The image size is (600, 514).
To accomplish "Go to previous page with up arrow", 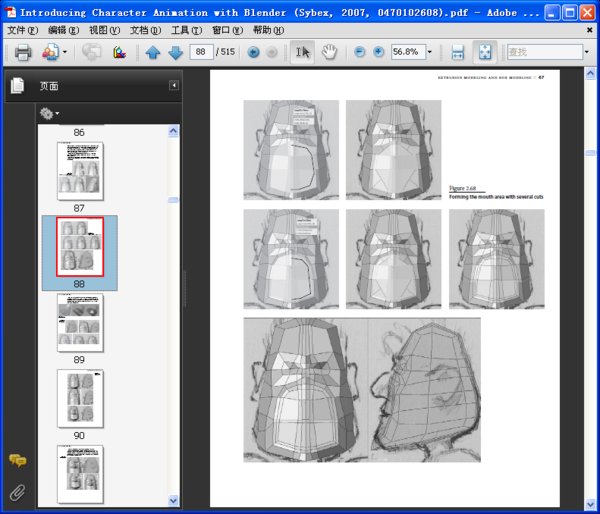I will [153, 52].
